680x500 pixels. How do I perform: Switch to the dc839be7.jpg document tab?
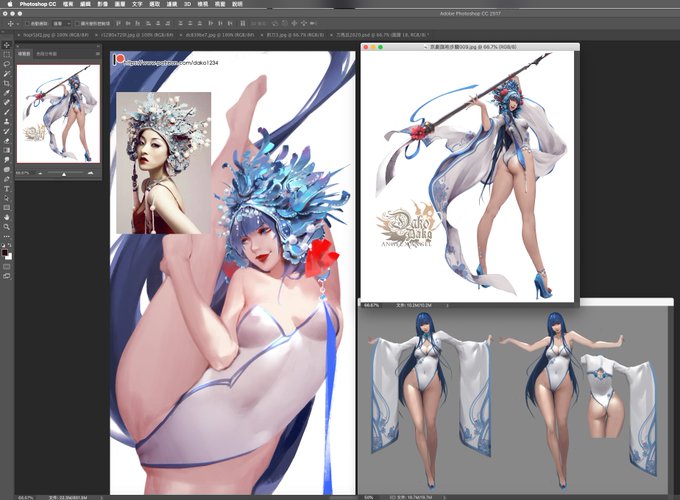219,35
